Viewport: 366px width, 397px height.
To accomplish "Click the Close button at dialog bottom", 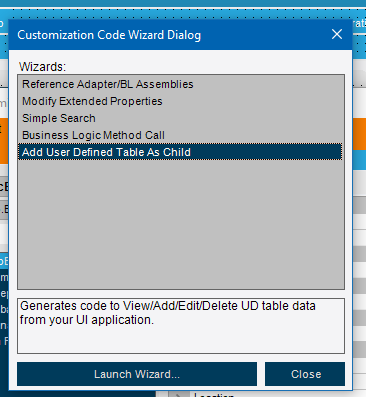I will (x=305, y=374).
